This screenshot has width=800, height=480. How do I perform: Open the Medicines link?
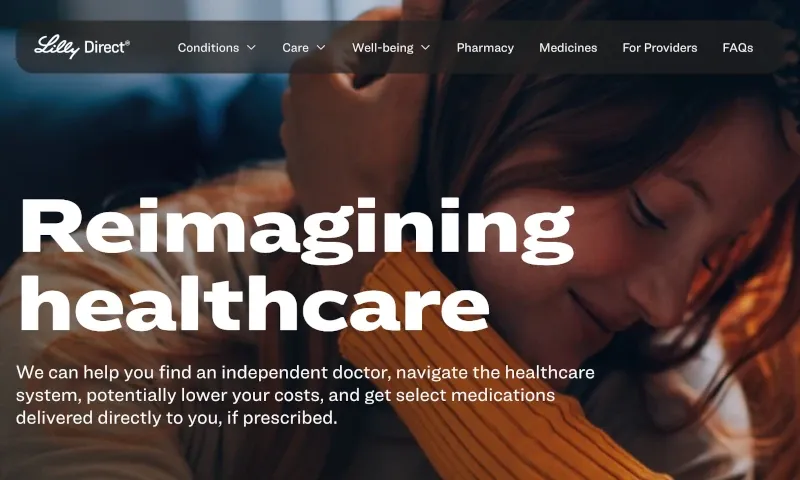(x=568, y=47)
